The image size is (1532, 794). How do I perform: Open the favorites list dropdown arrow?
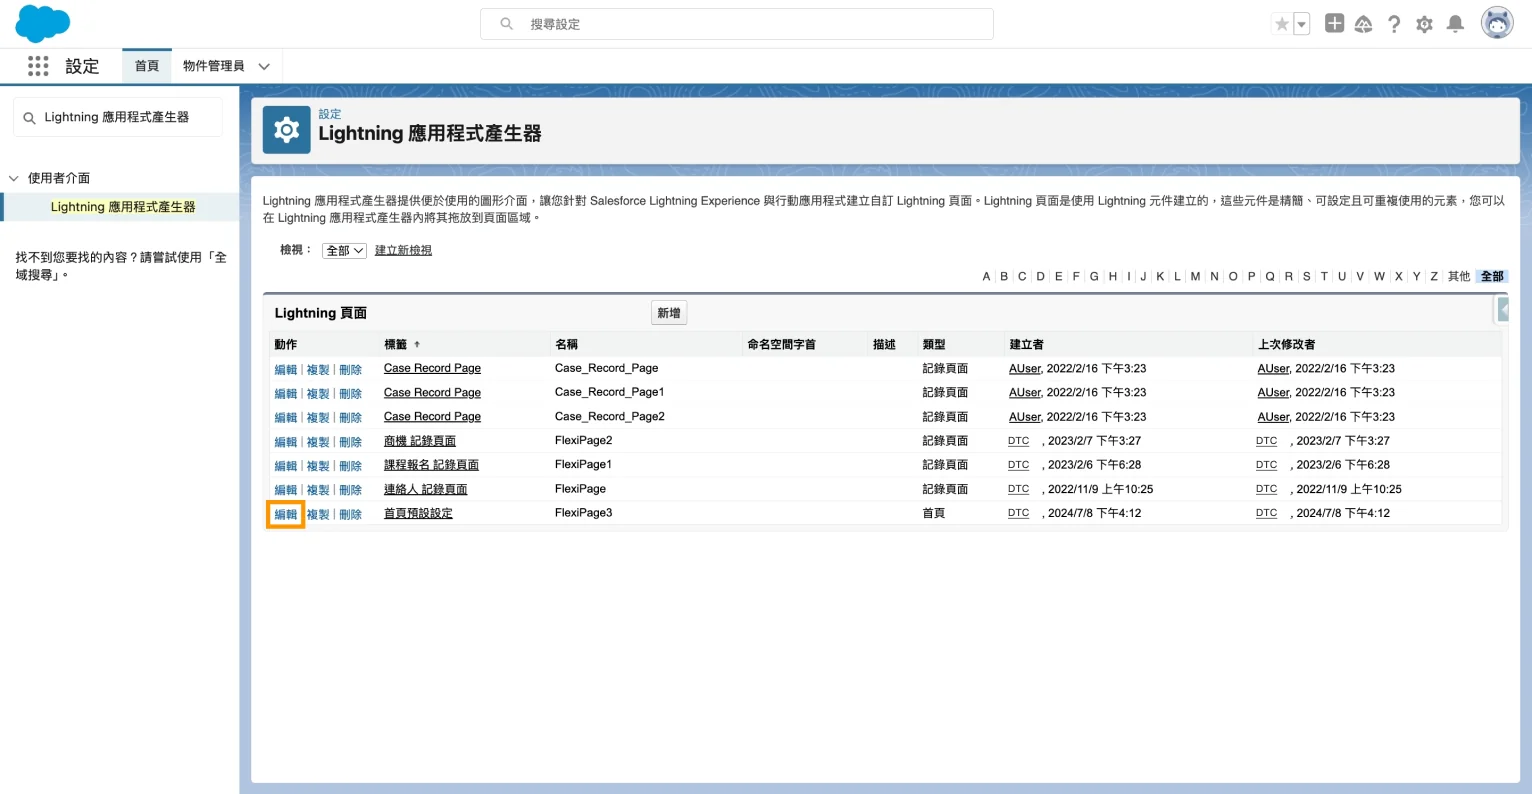click(1302, 24)
